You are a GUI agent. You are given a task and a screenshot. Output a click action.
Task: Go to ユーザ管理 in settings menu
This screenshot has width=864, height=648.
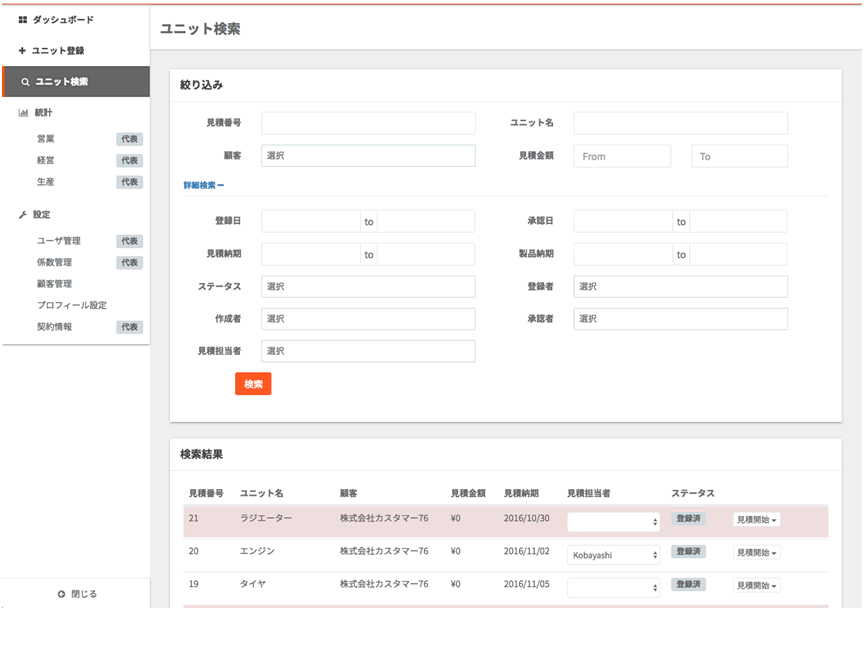click(59, 241)
